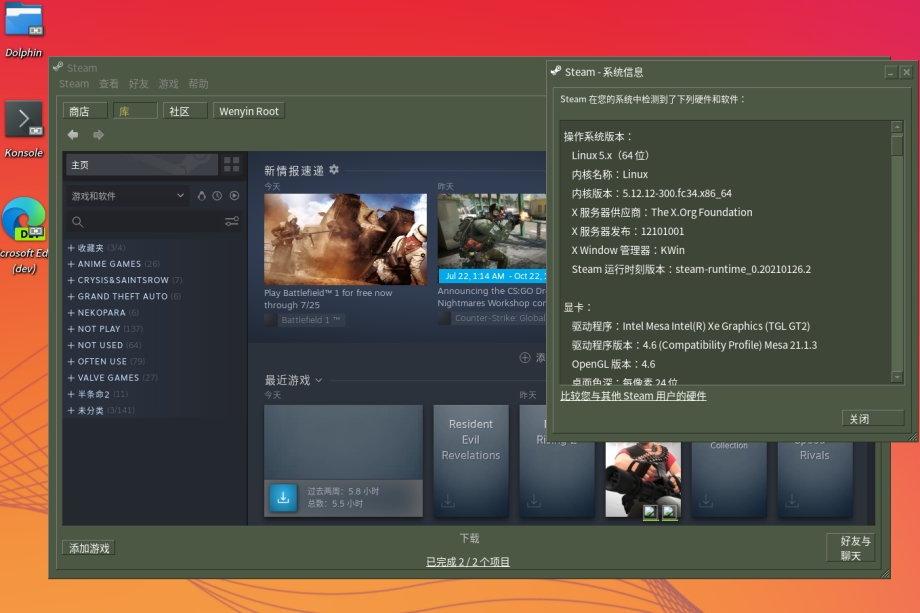Click the forward navigation arrow
The image size is (920, 613).
[x=98, y=135]
